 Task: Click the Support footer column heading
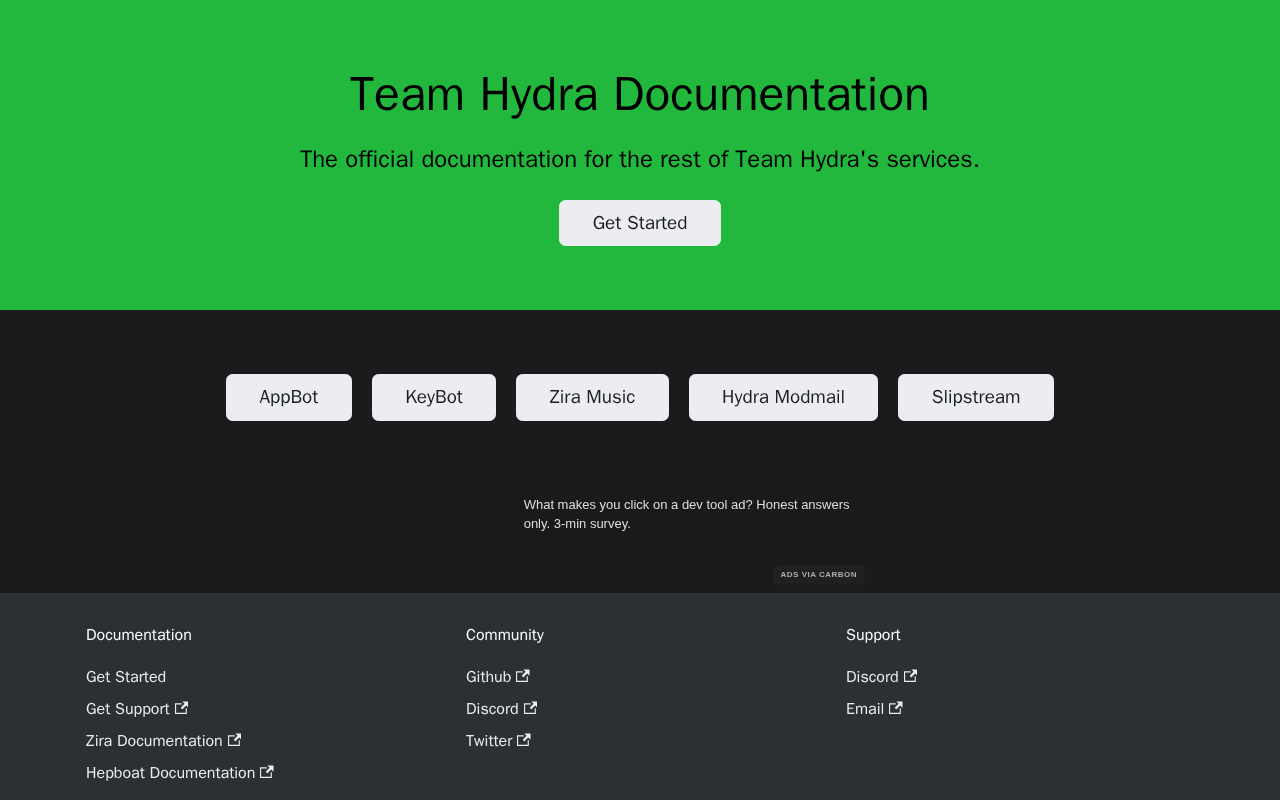[x=873, y=635]
